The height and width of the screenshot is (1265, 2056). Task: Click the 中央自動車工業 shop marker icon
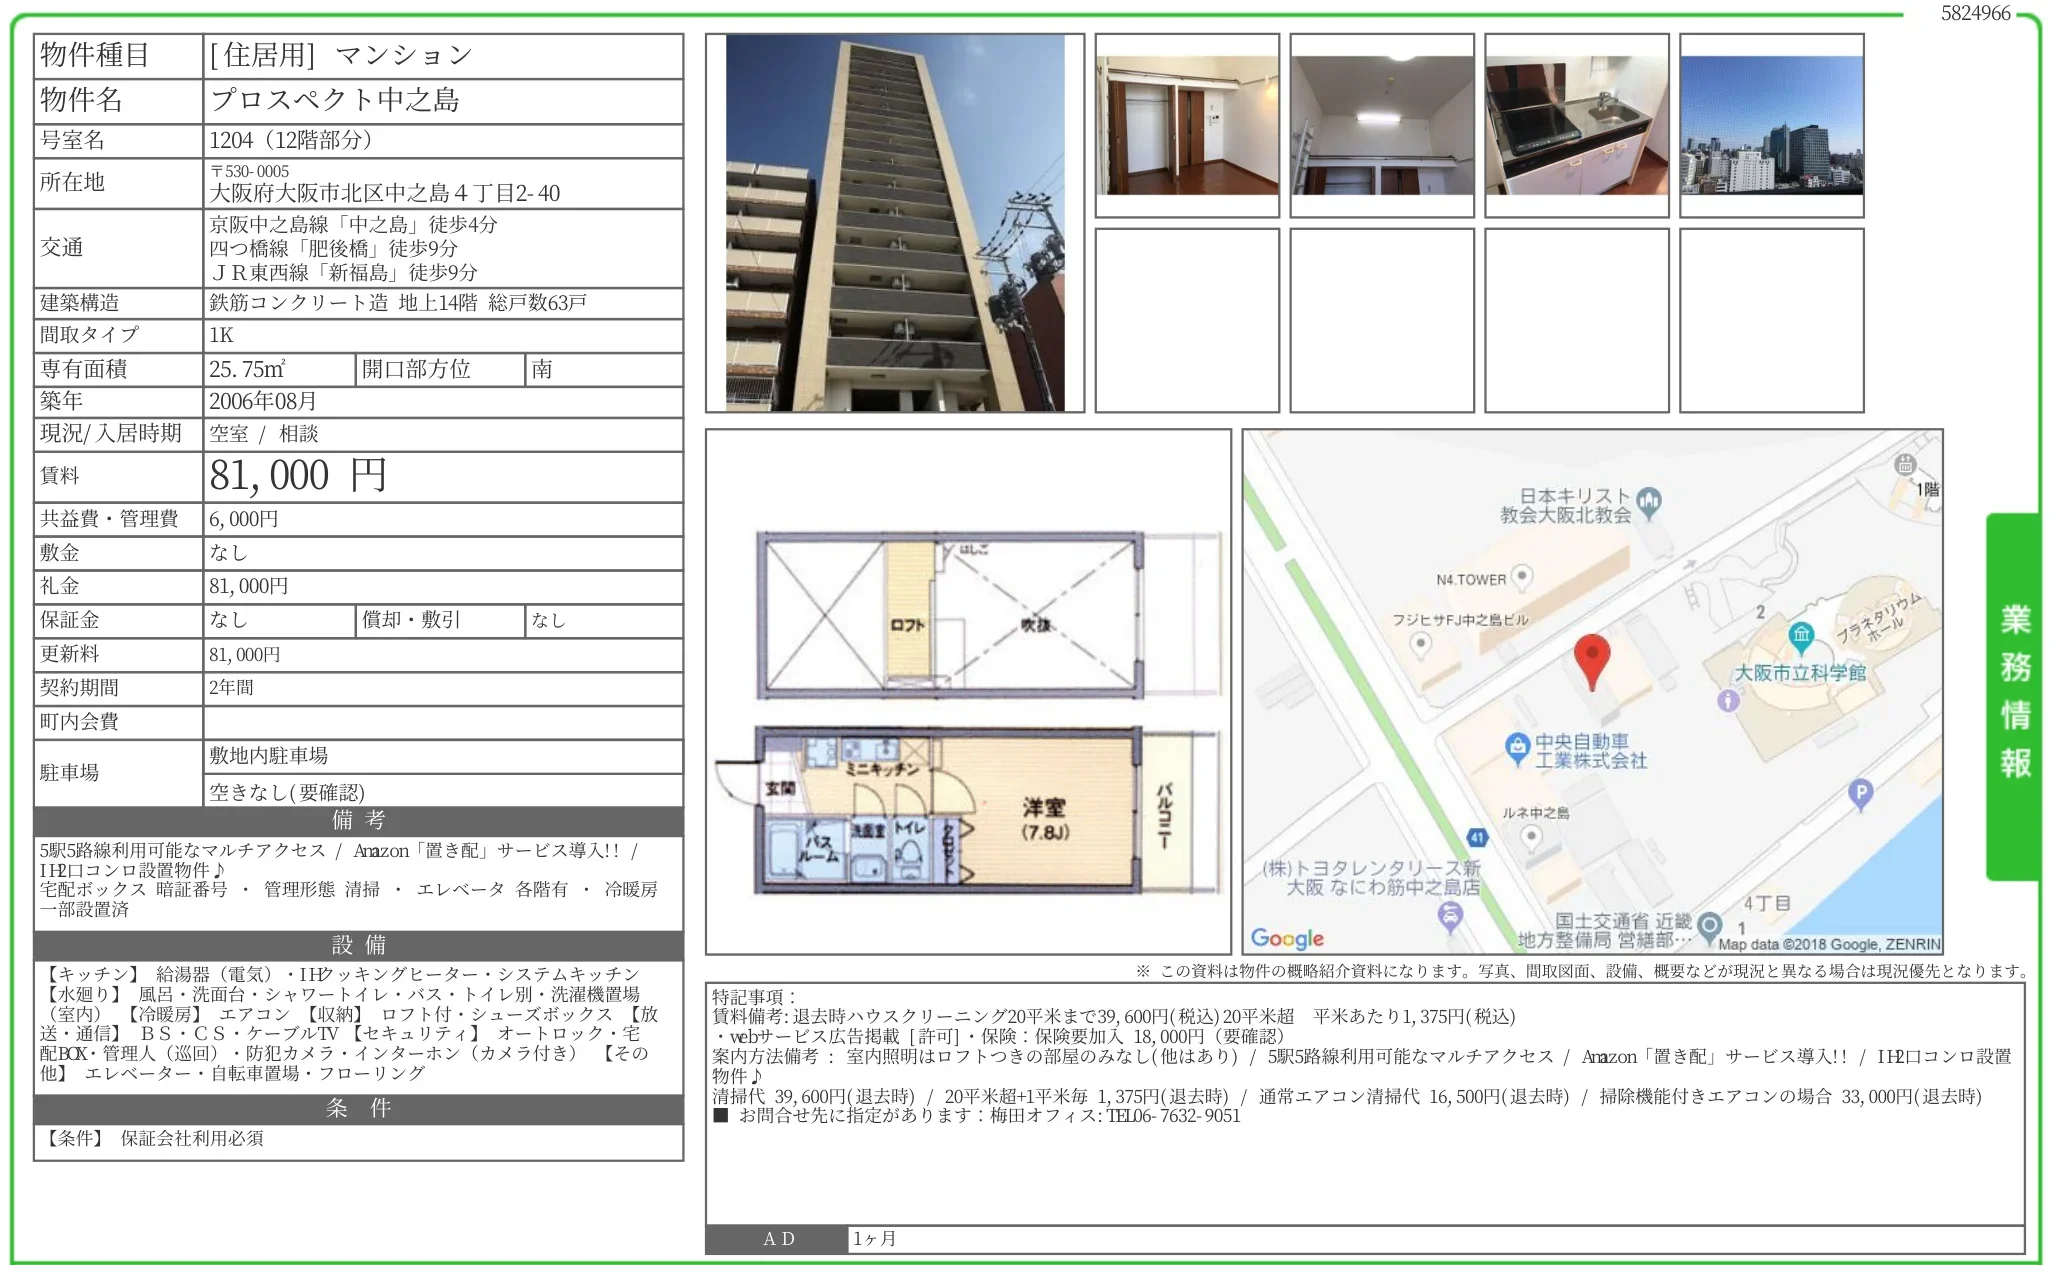point(1517,746)
